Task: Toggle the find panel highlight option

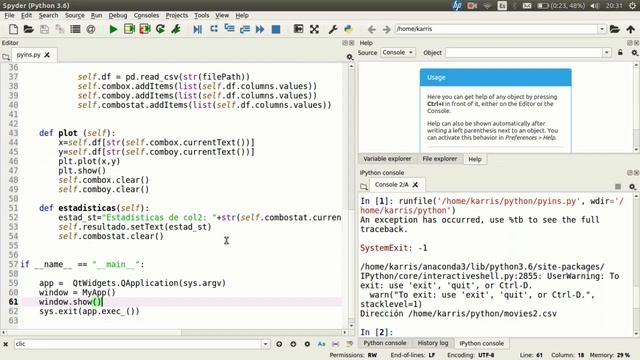Action: 349,344
